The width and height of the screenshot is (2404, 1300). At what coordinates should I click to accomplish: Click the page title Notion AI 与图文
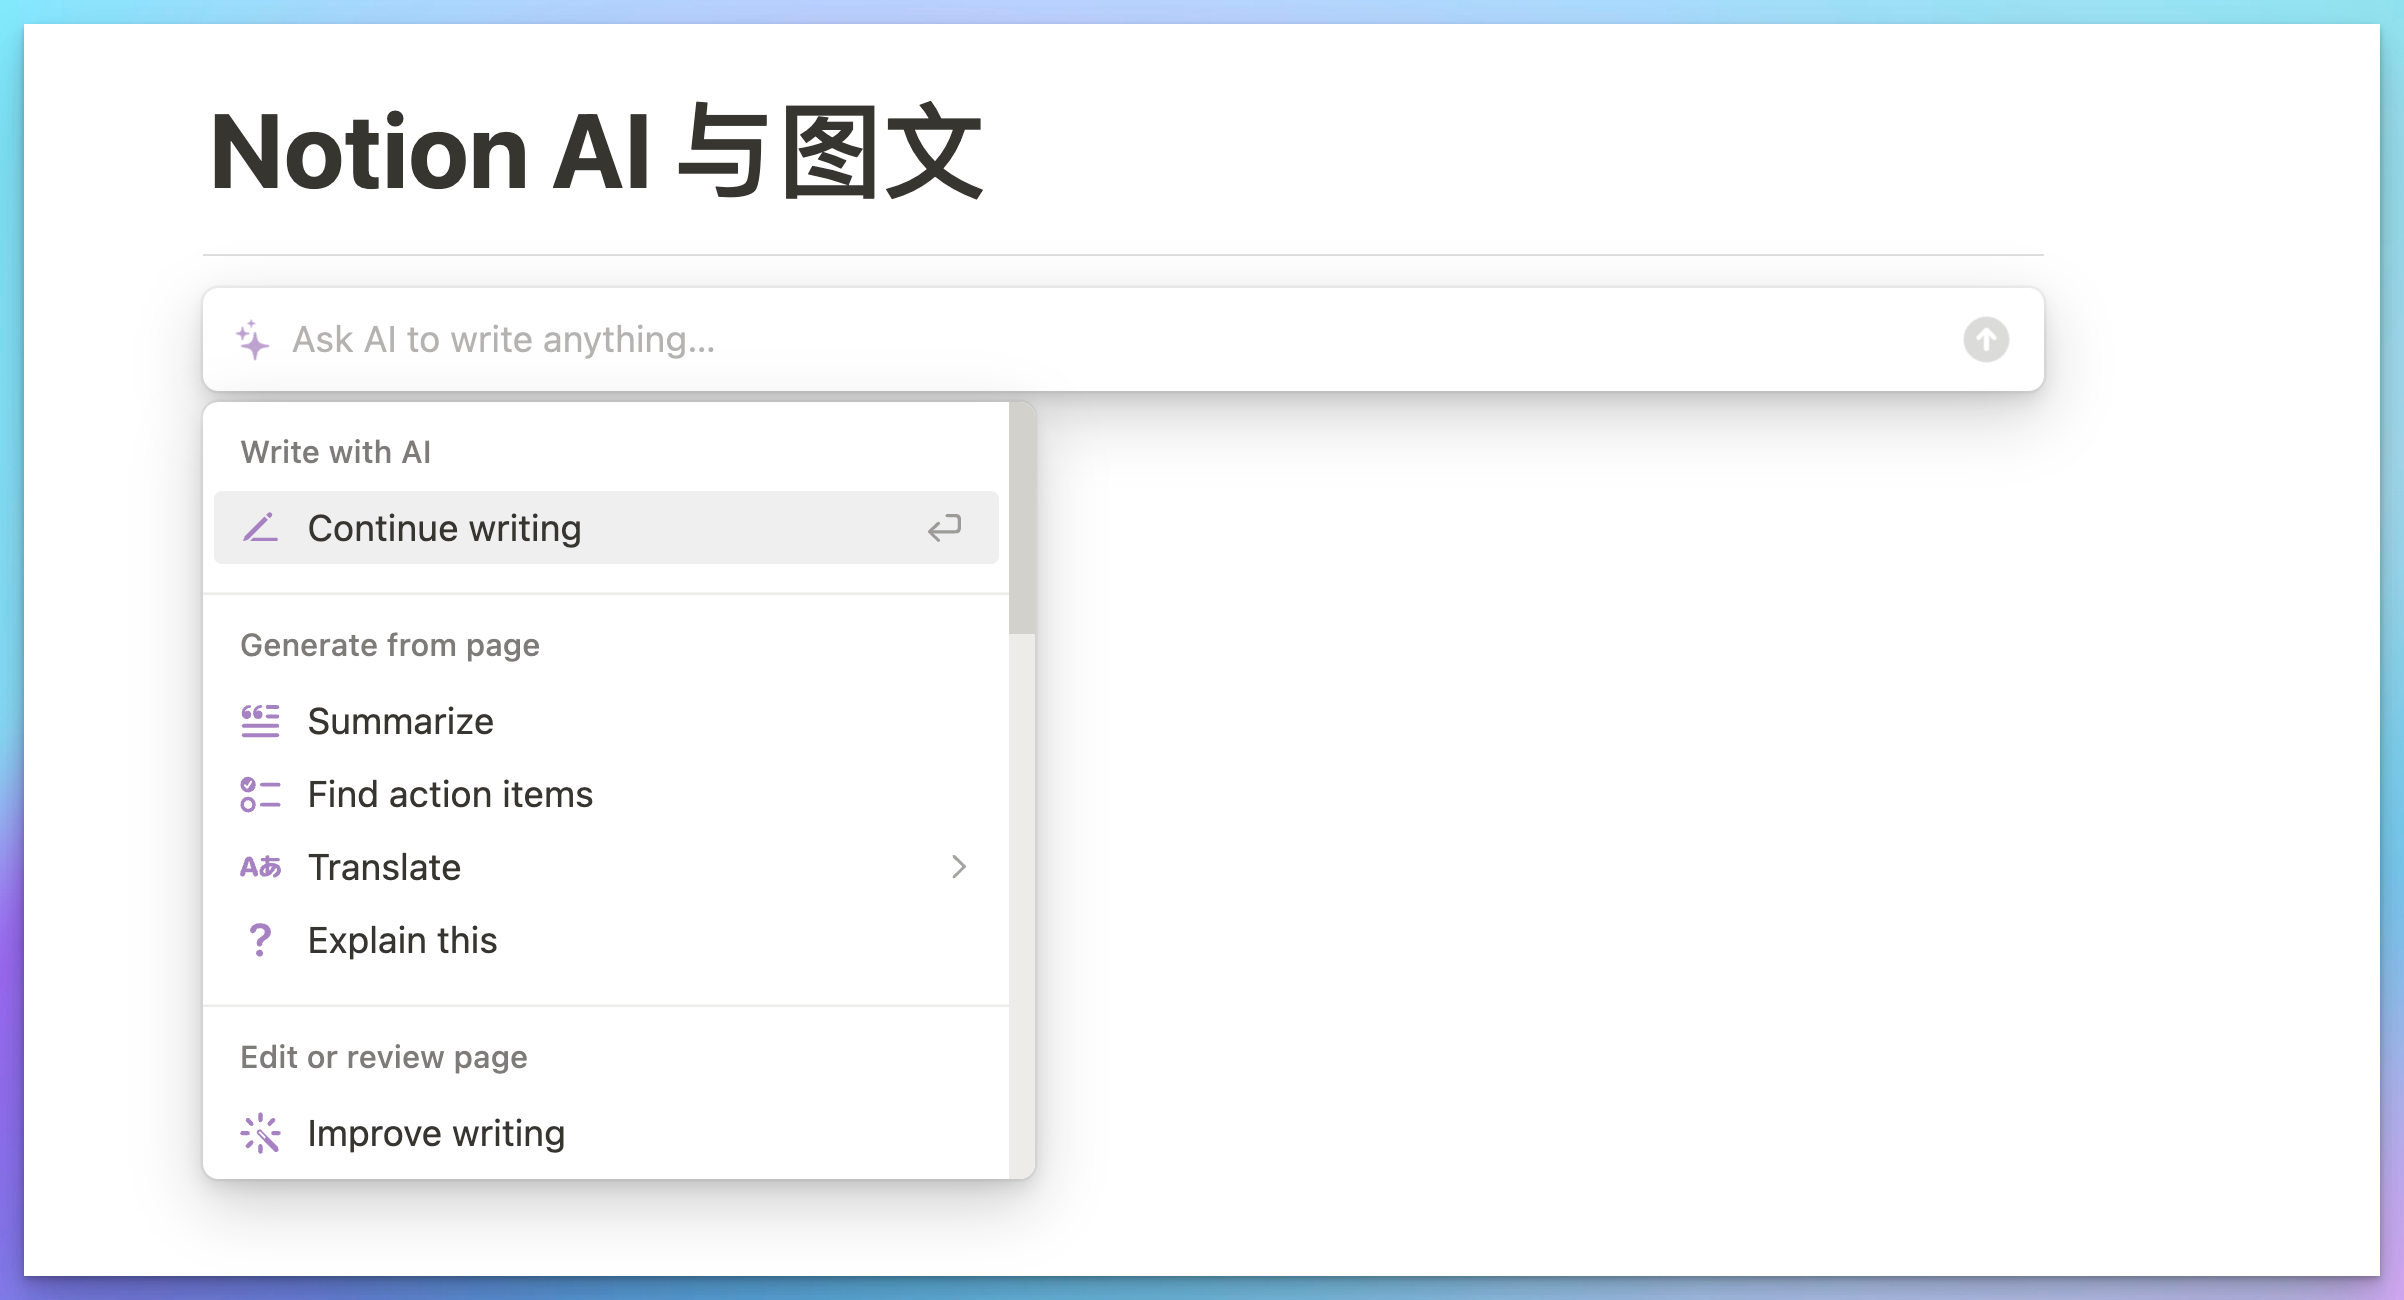(x=596, y=152)
